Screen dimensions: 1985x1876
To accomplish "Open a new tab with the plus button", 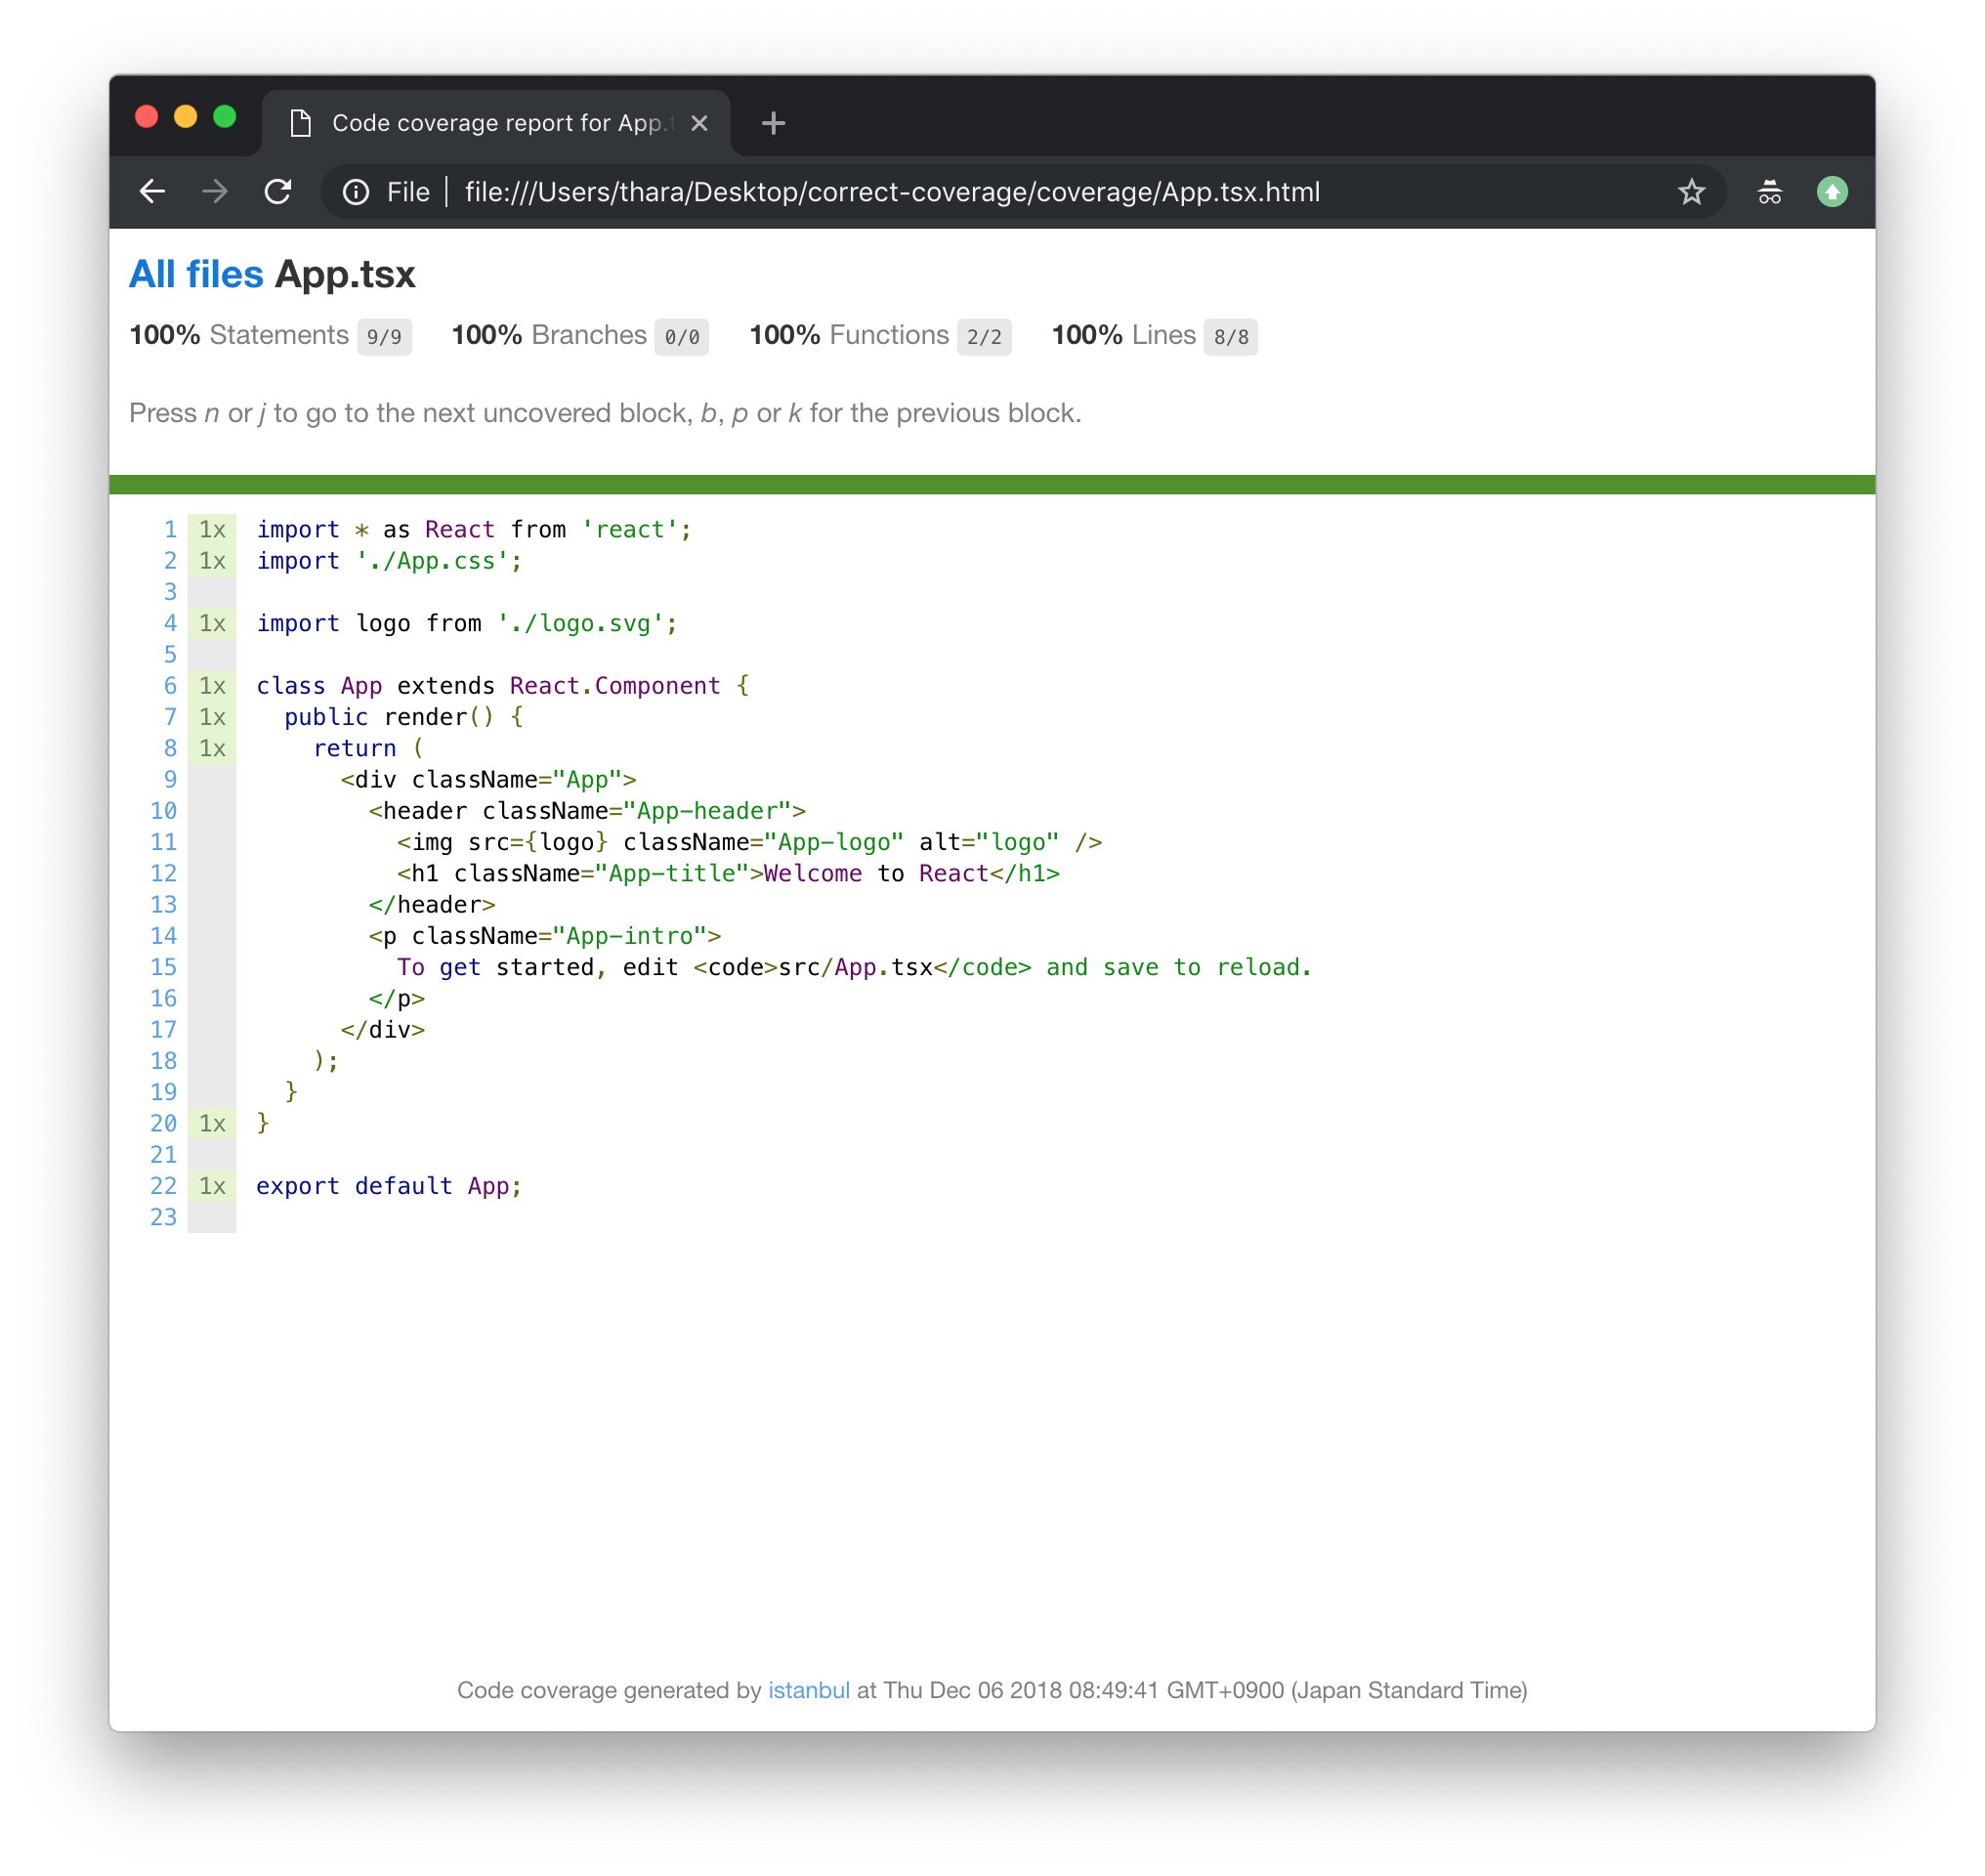I will pos(773,123).
